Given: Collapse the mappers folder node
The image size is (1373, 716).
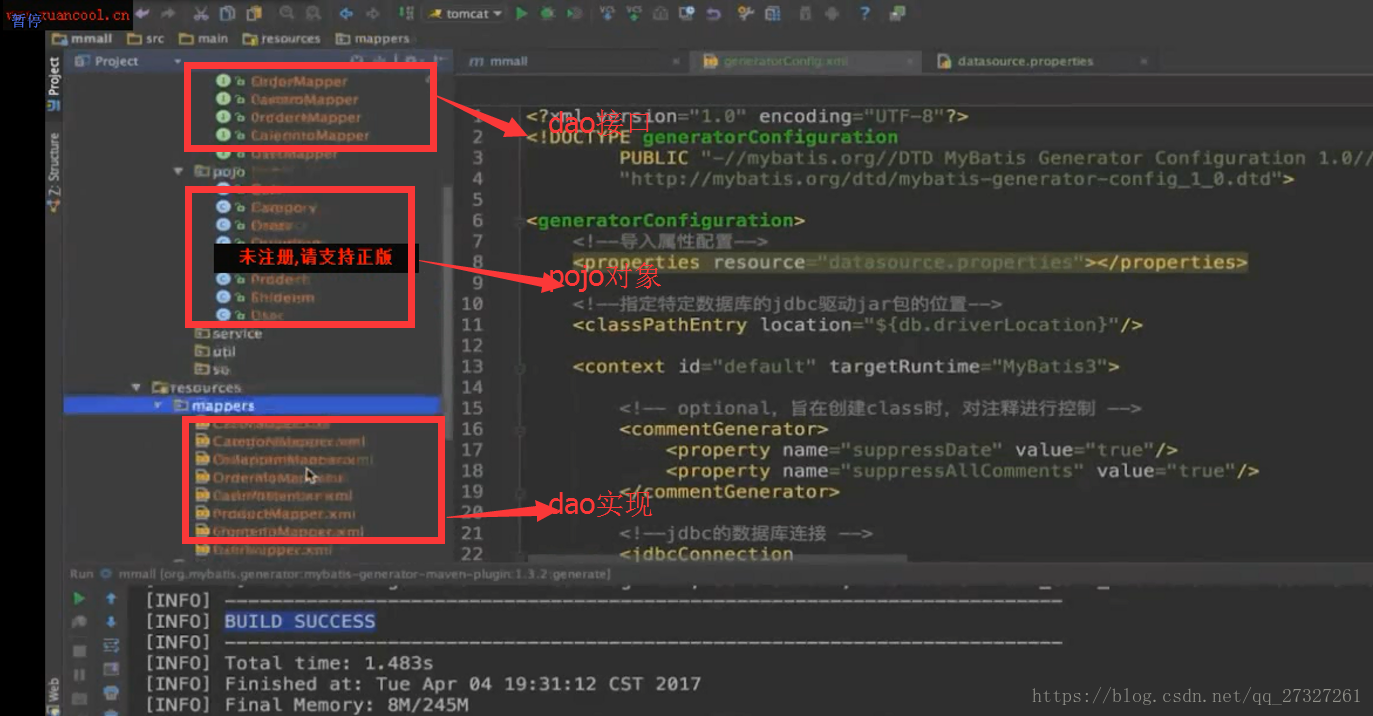Looking at the screenshot, I should coord(158,406).
